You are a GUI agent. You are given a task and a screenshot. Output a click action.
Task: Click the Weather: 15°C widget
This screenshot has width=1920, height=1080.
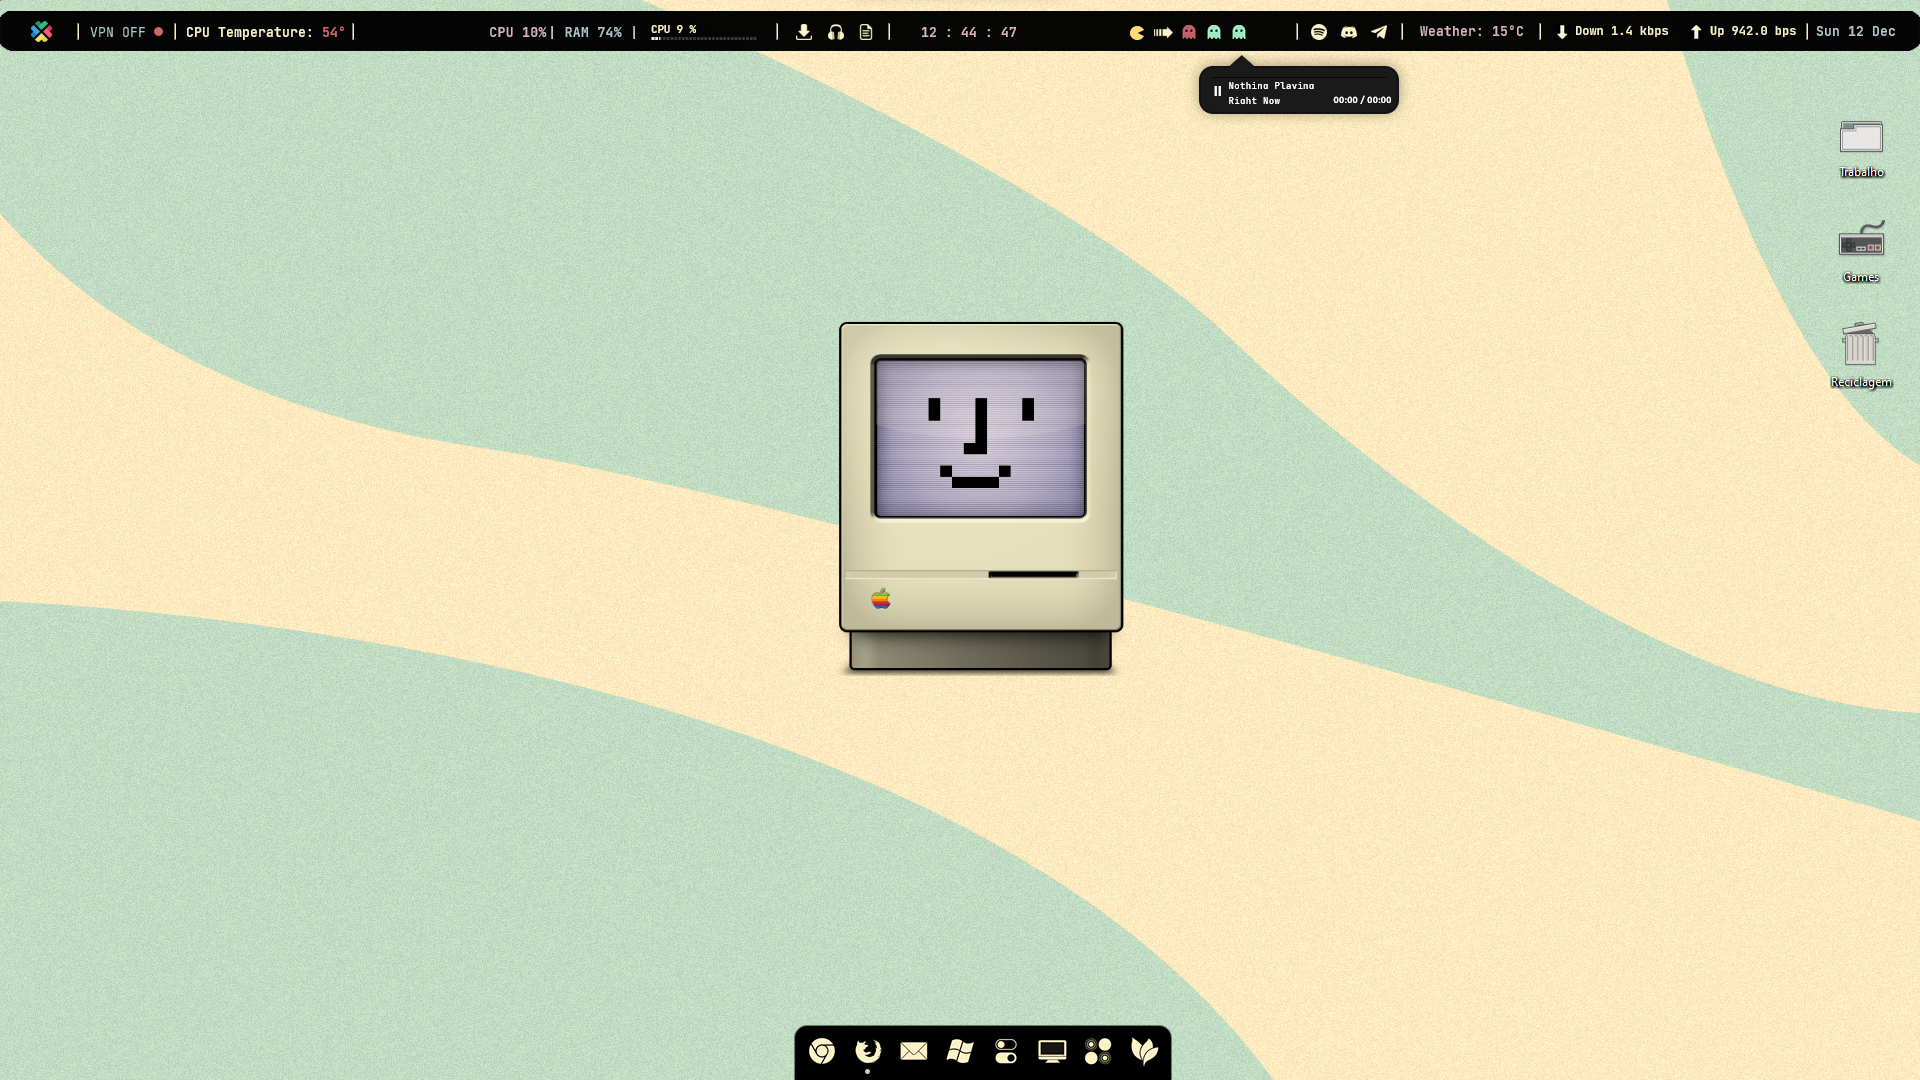click(x=1472, y=32)
